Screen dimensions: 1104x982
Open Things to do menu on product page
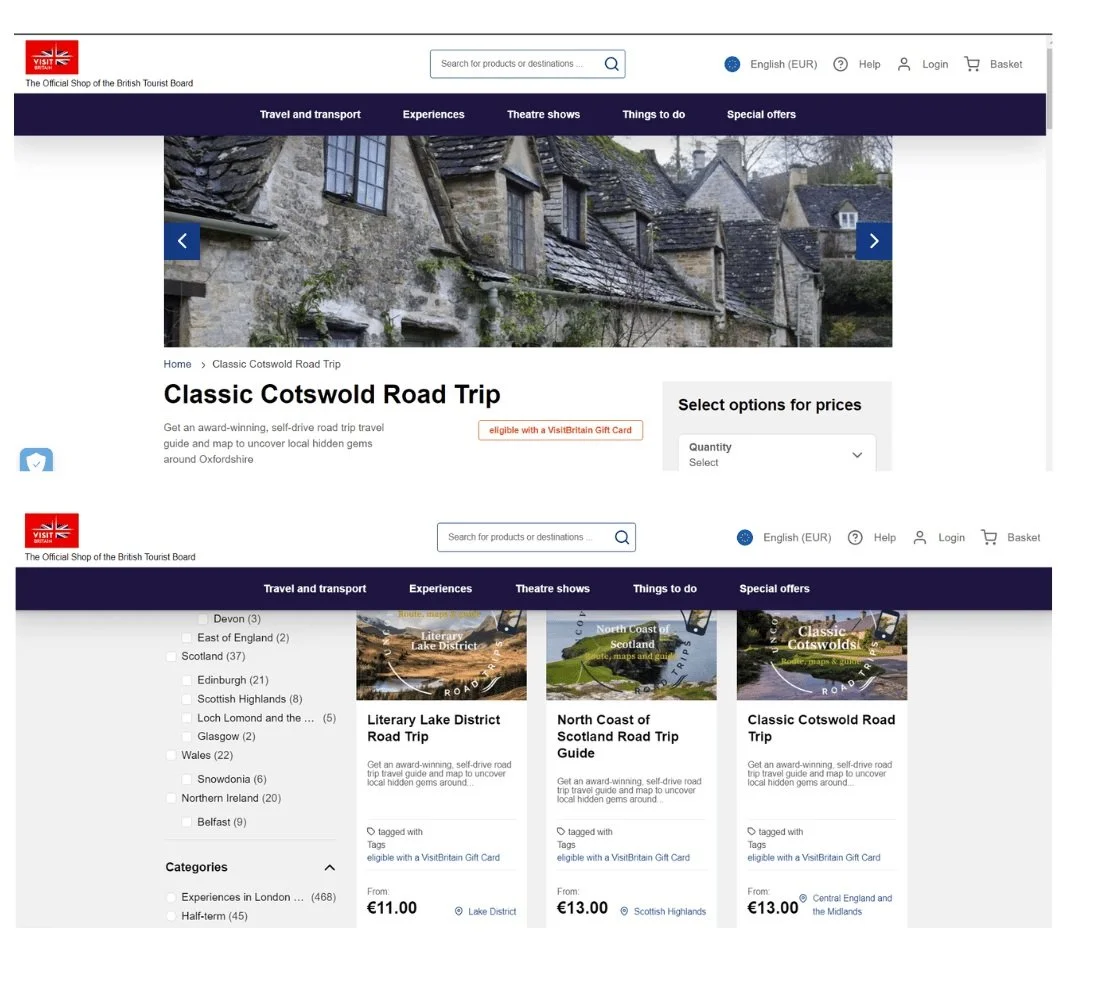coord(653,114)
